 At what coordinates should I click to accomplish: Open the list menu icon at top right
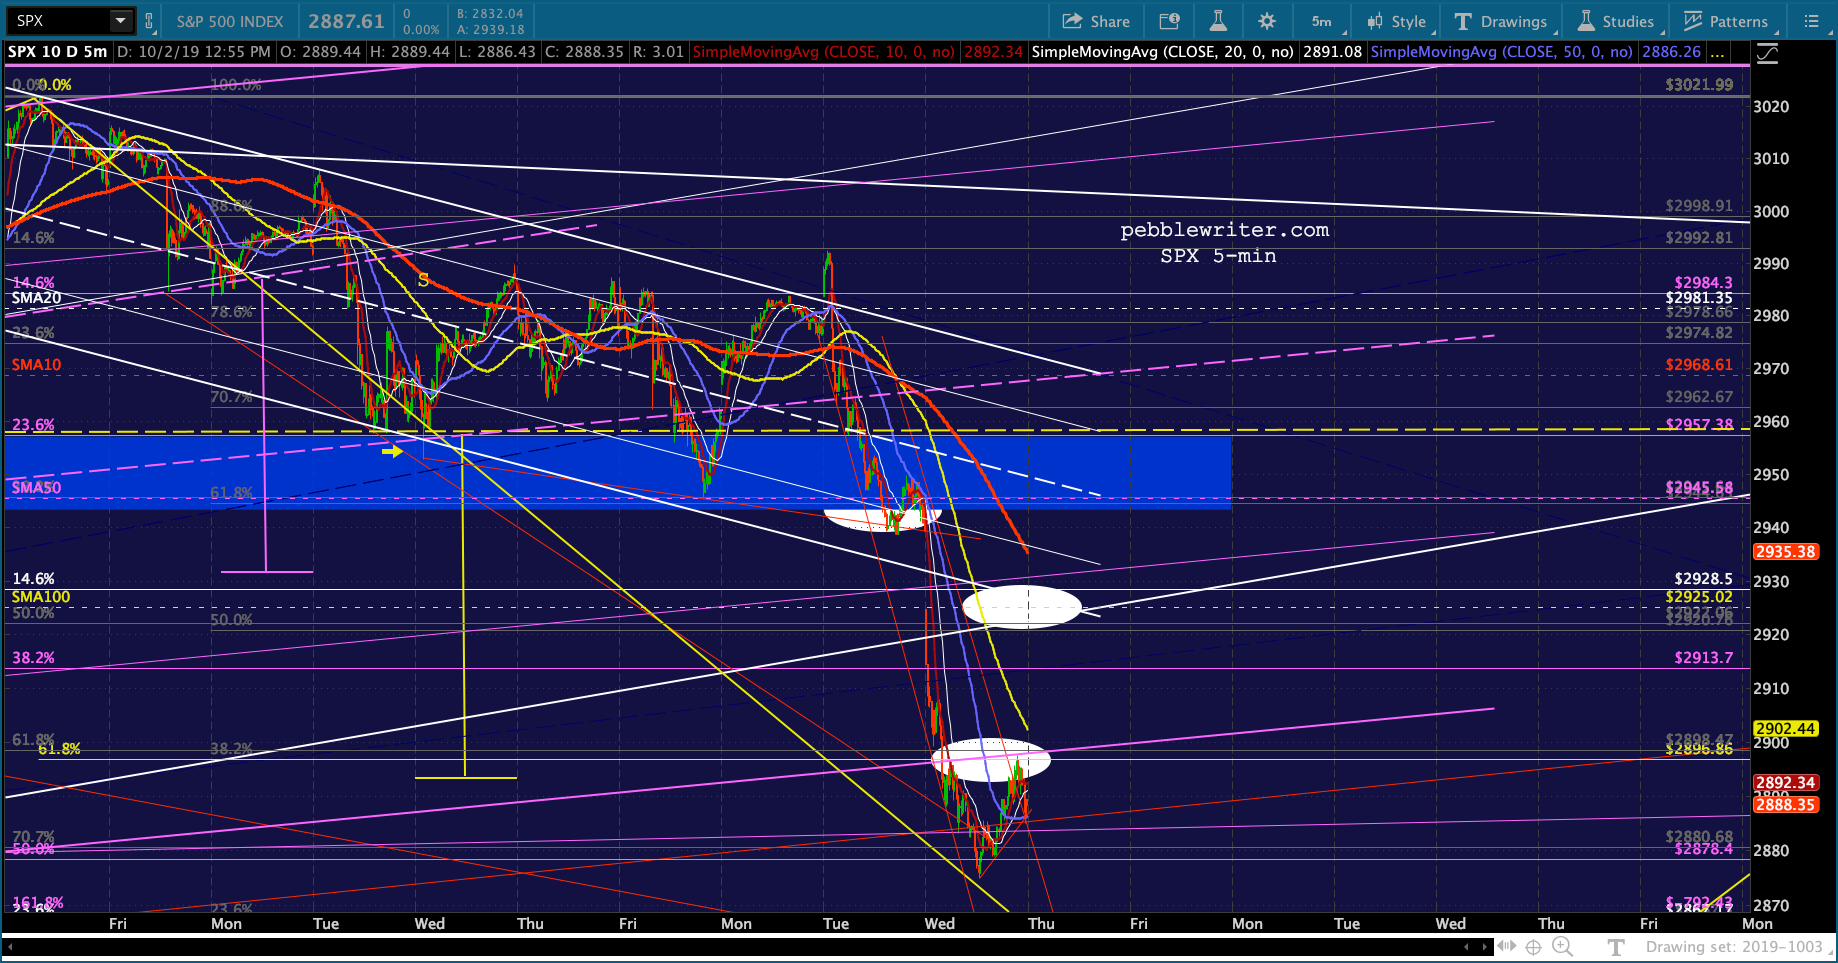pos(1811,21)
